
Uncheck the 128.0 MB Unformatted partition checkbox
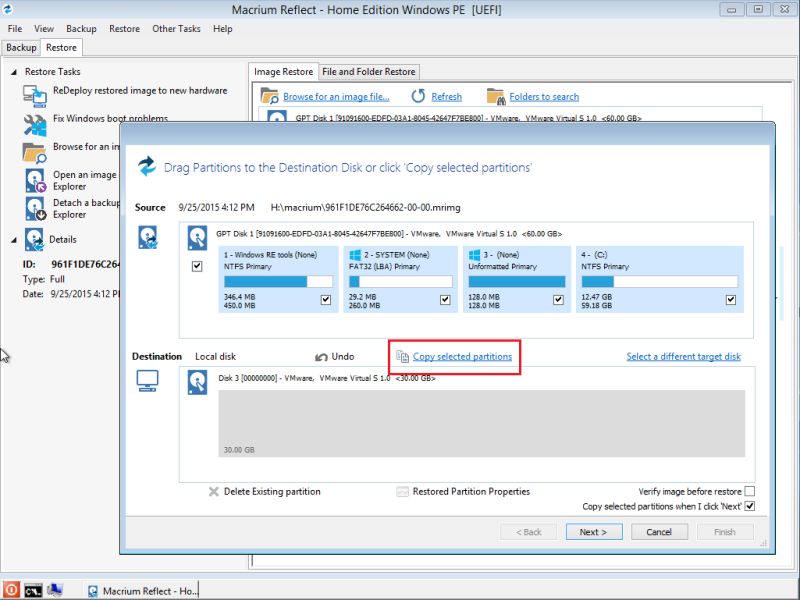558,300
